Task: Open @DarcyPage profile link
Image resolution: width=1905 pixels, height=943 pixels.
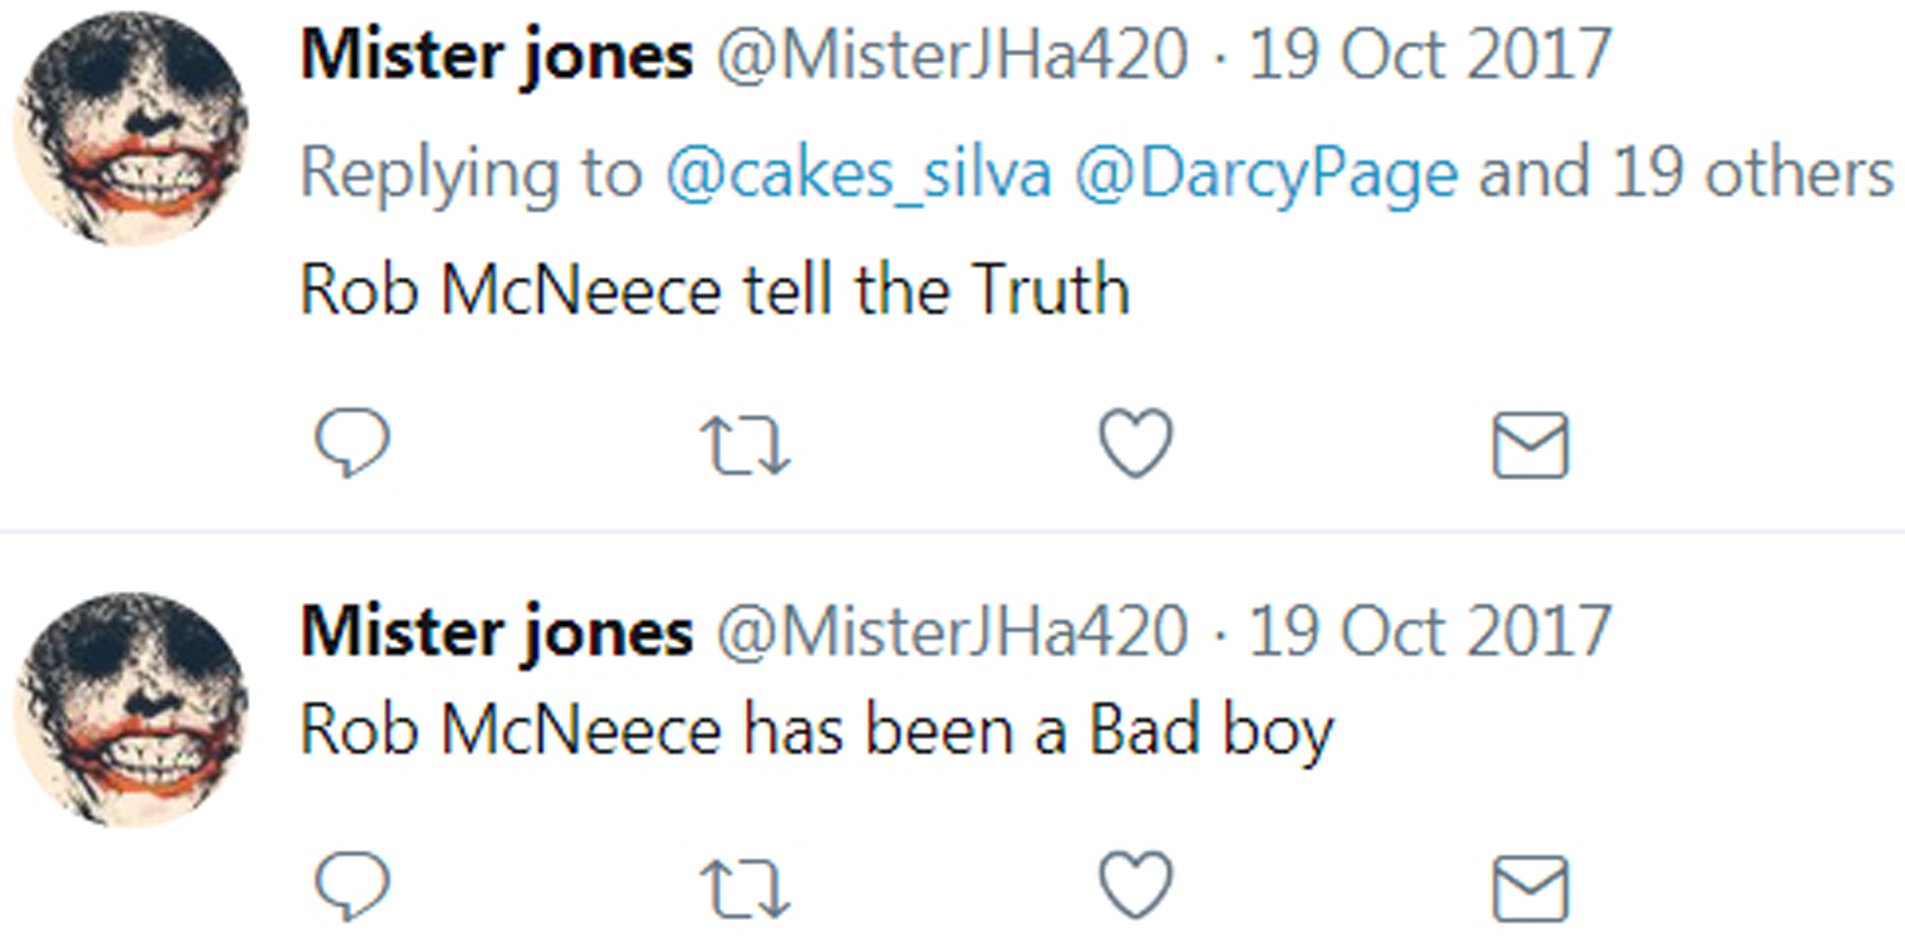Action: (x=1266, y=174)
